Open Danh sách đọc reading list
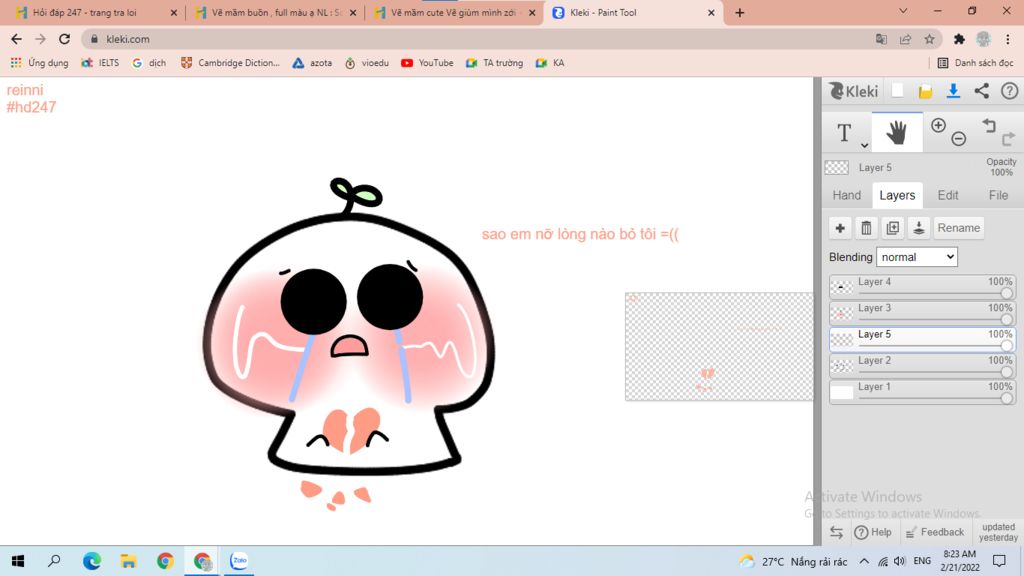 click(x=975, y=63)
